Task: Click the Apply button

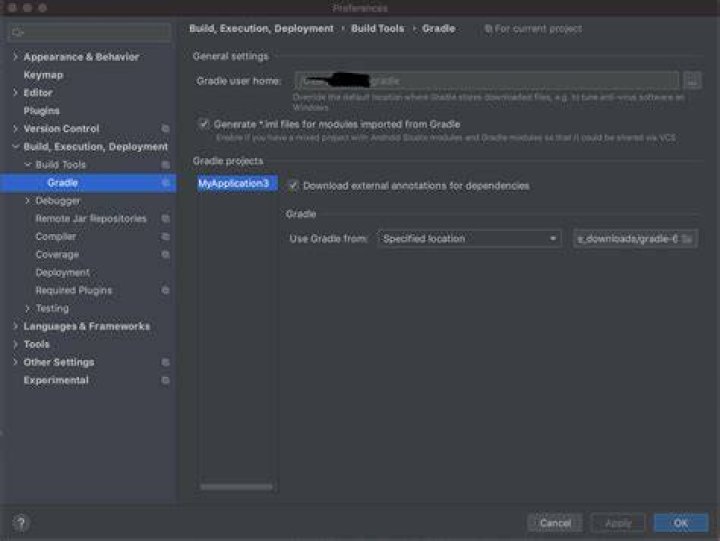Action: click(618, 523)
